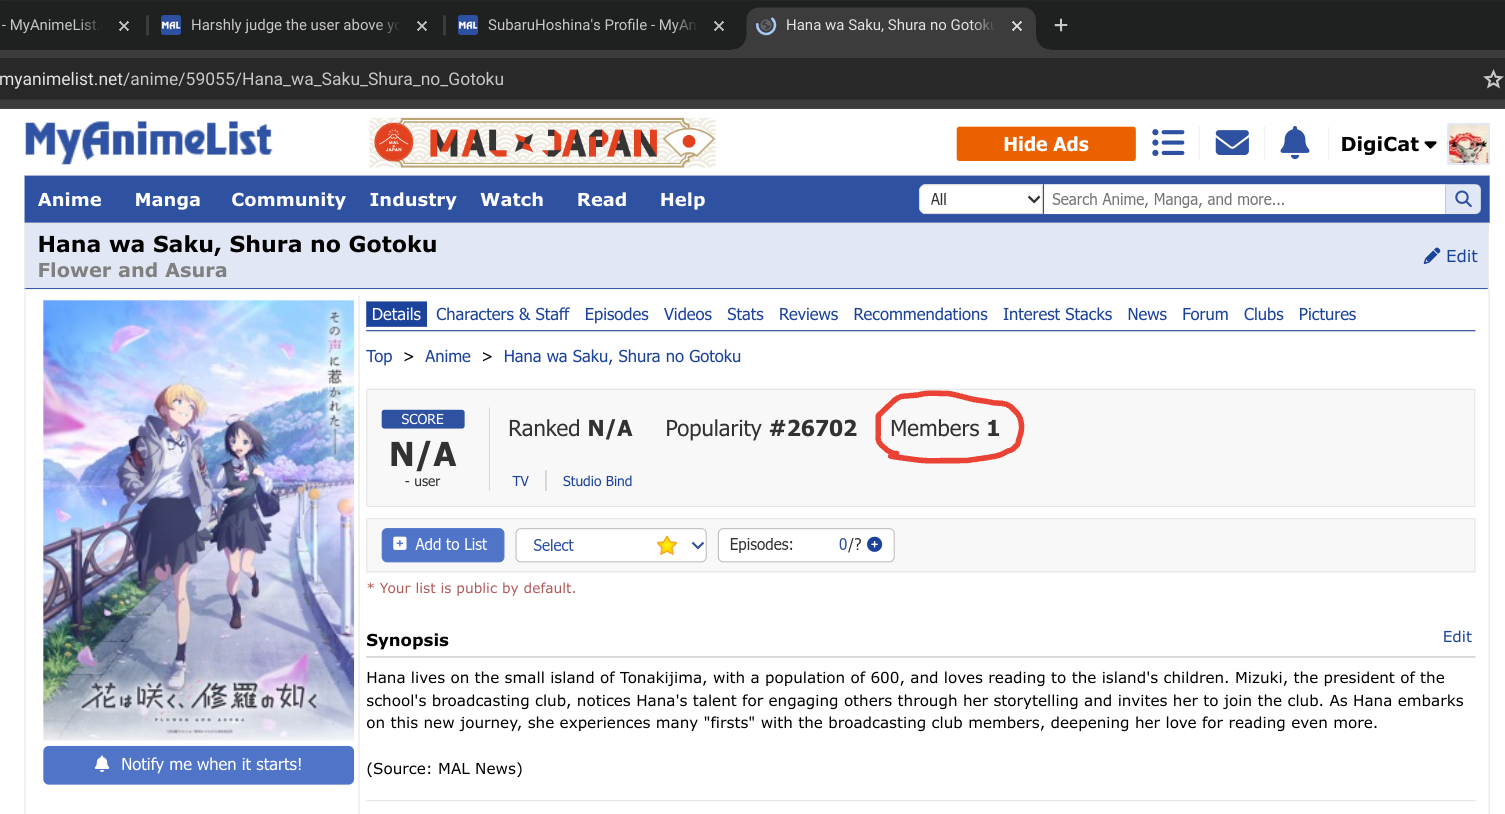Click the Hide Ads button

tap(1045, 144)
